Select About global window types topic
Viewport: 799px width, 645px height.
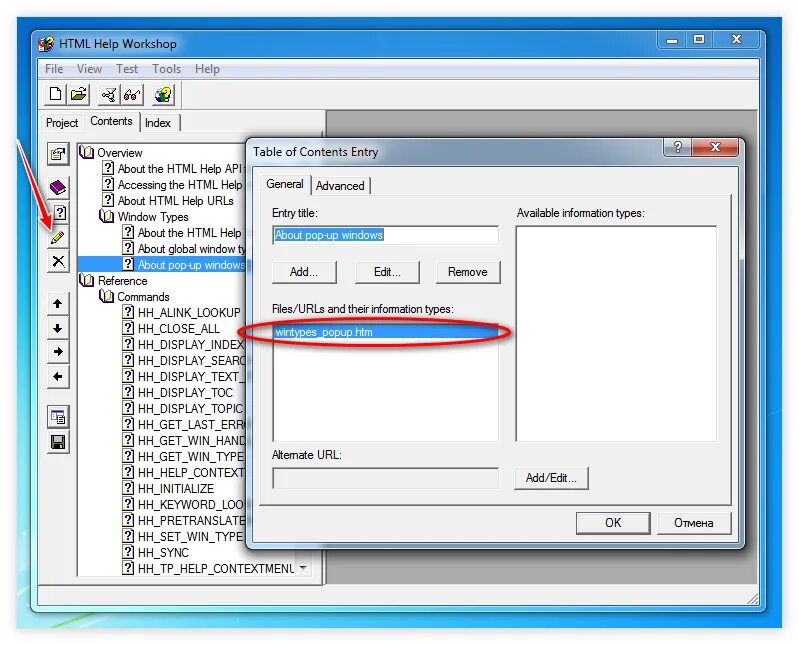click(x=191, y=249)
